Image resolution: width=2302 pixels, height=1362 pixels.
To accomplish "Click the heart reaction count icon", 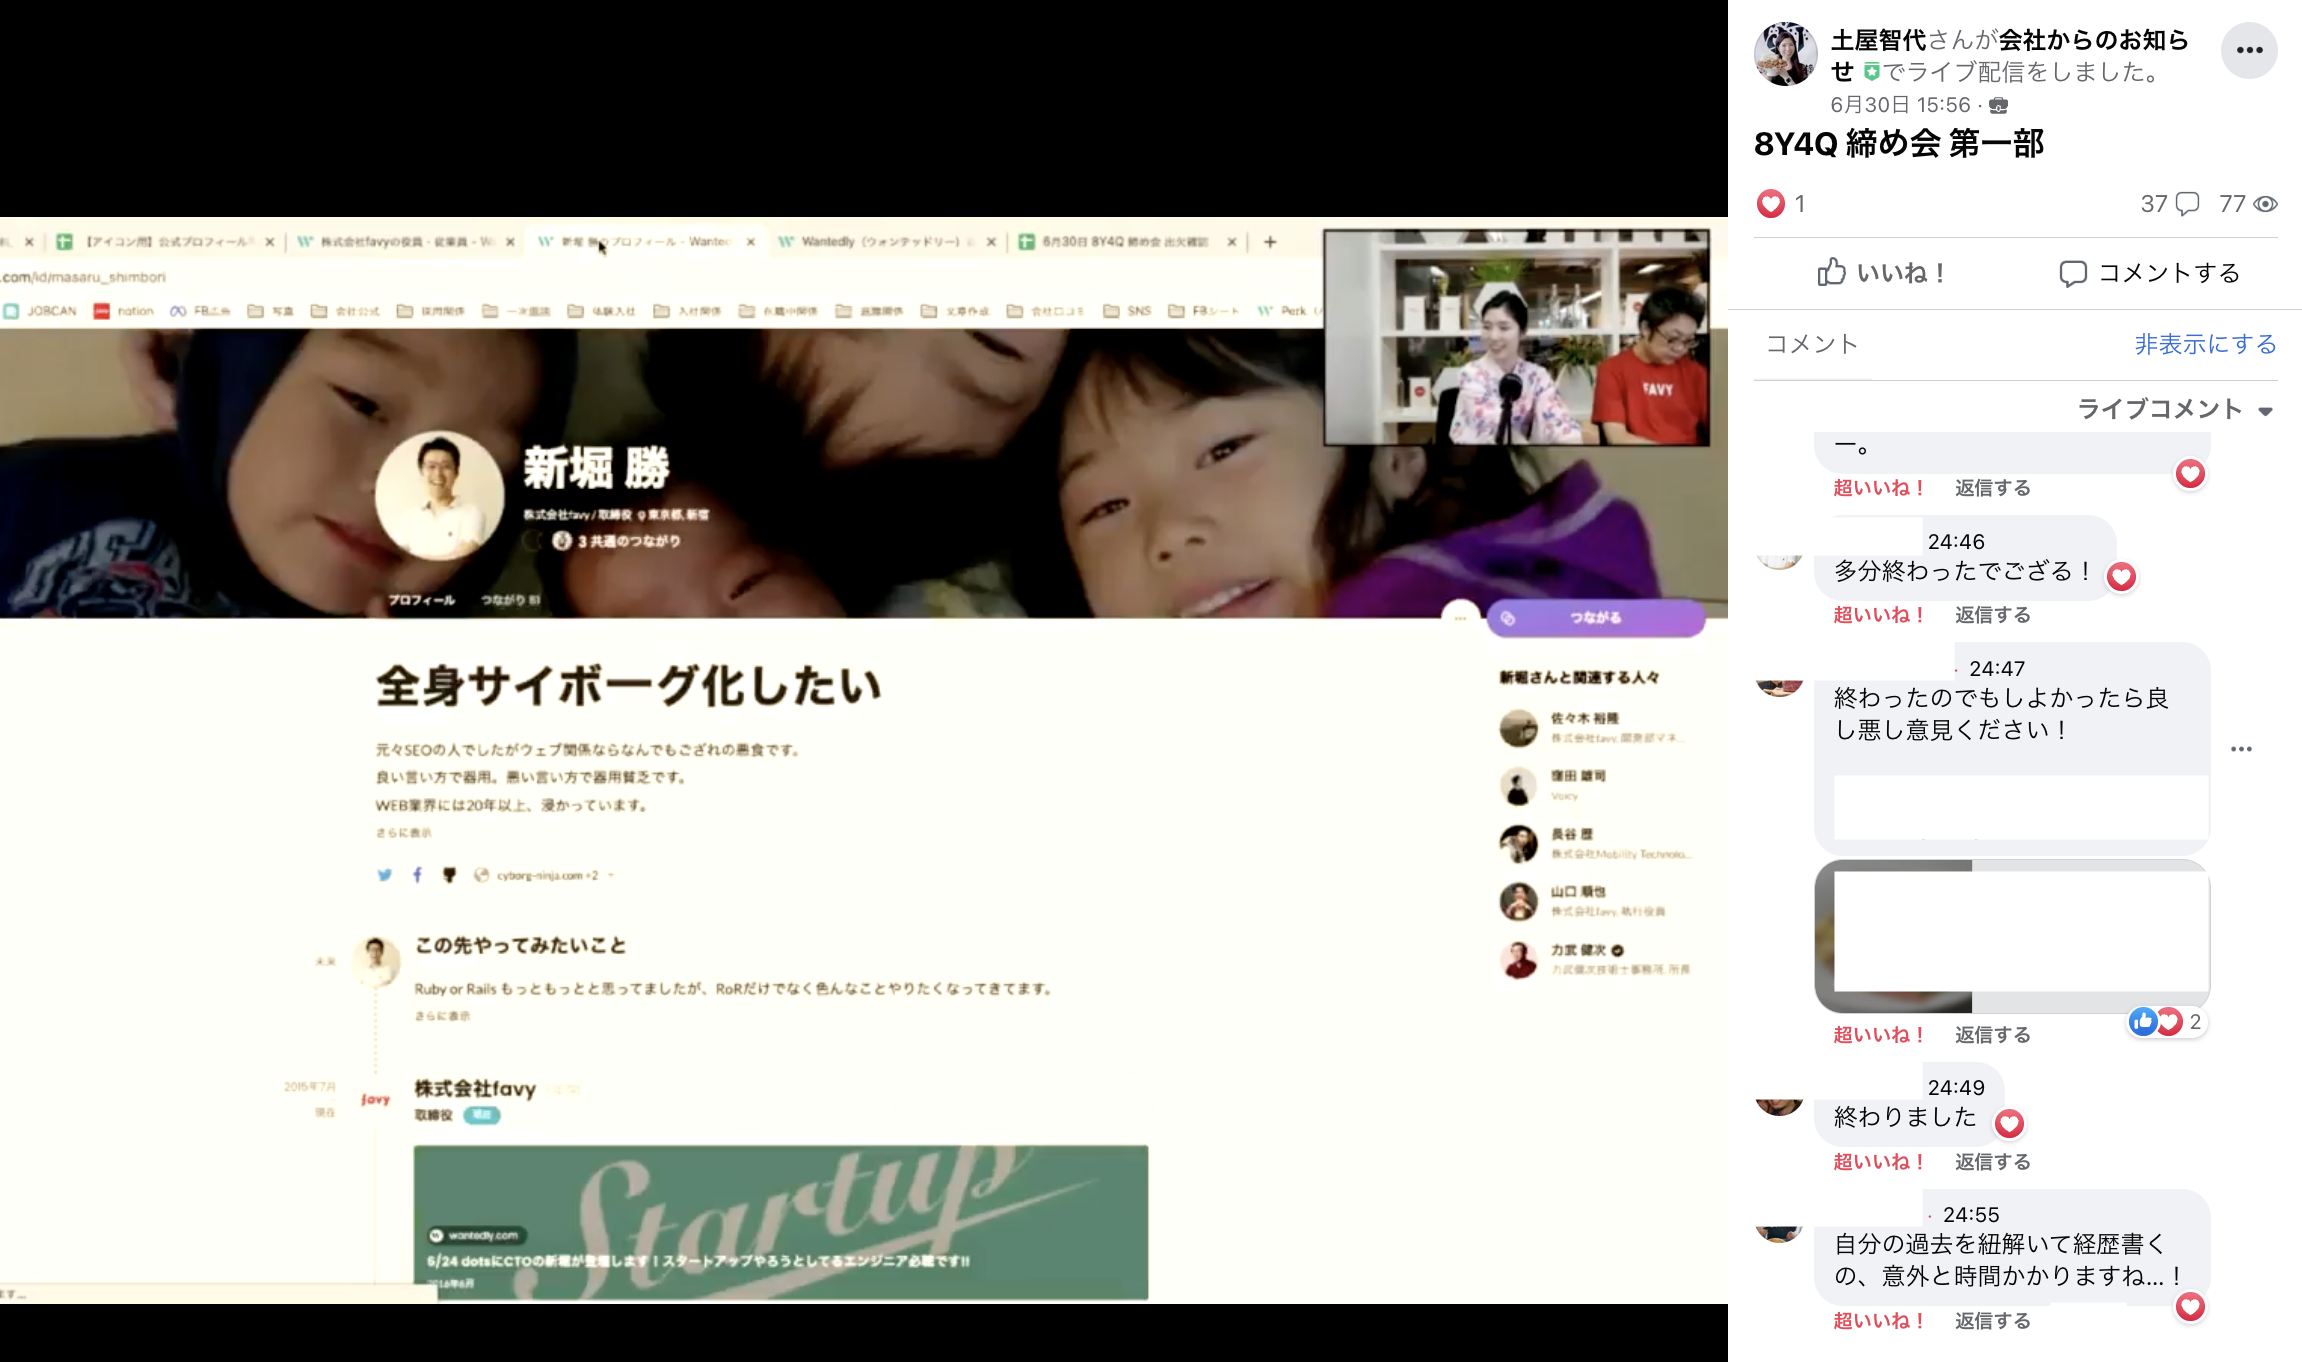I will [x=1770, y=204].
